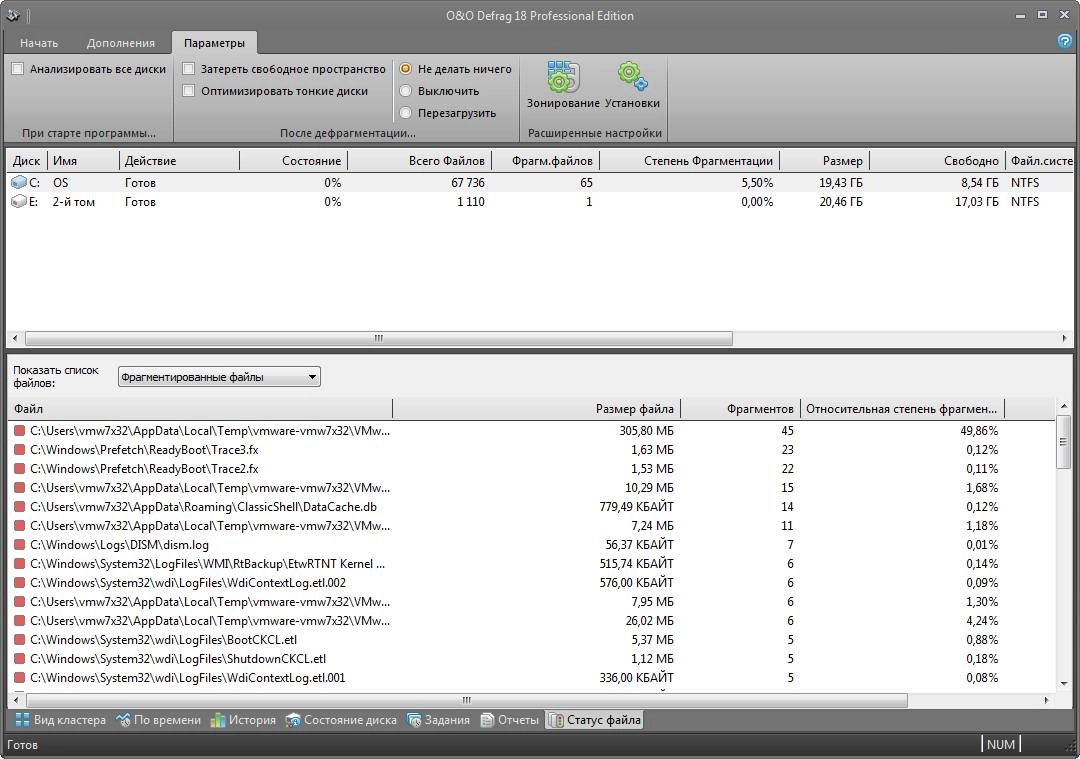This screenshot has height=759, width=1080.
Task: Select the 2-й том drive name
Action: pyautogui.click(x=74, y=202)
